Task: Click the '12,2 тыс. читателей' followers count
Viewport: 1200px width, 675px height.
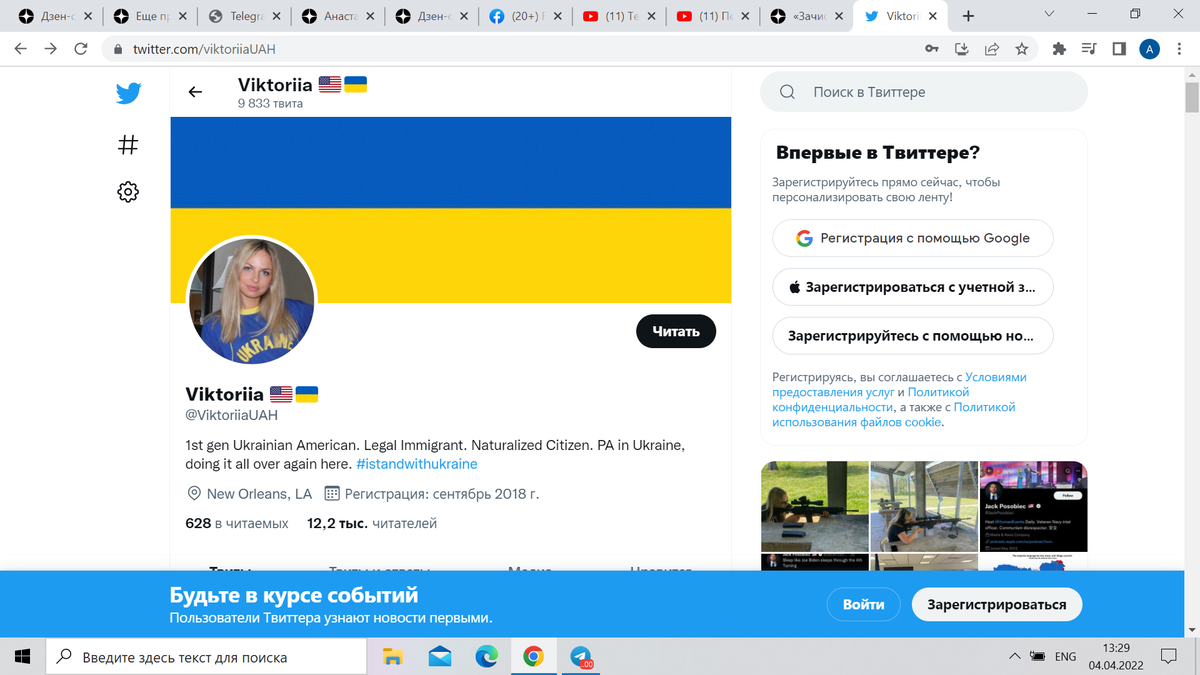Action: [372, 523]
